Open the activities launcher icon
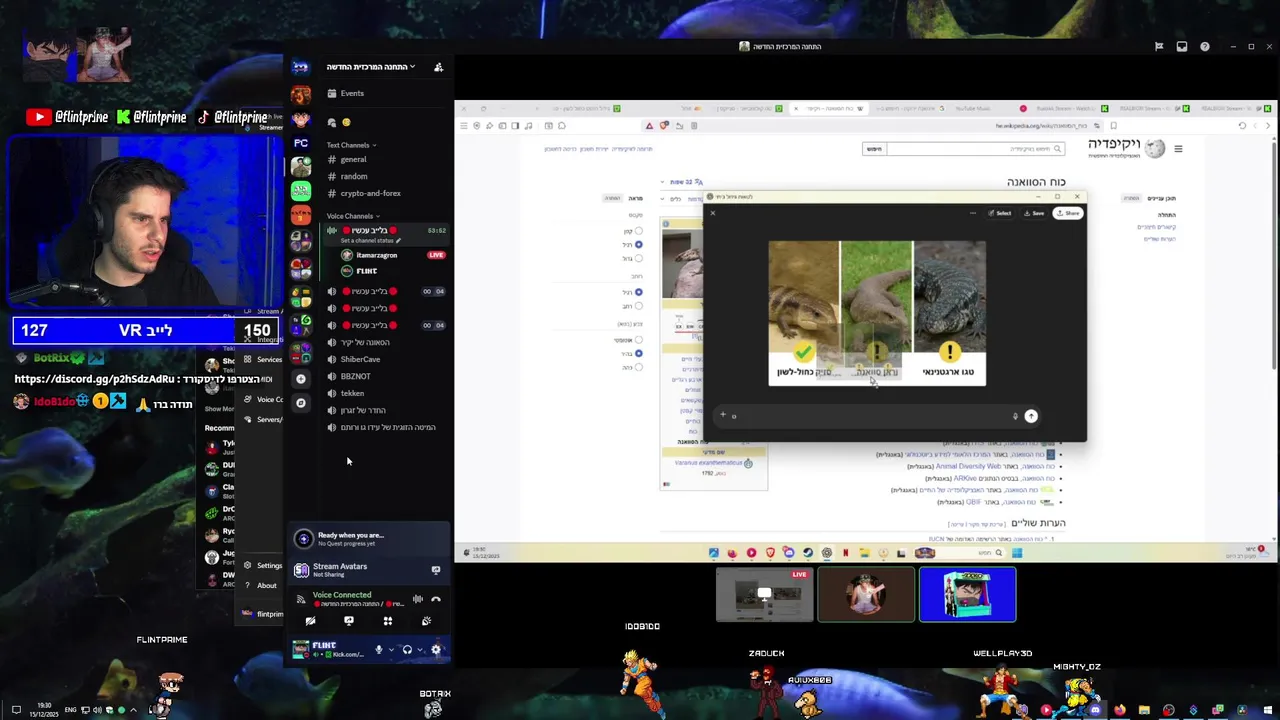The image size is (1280, 720). point(388,621)
